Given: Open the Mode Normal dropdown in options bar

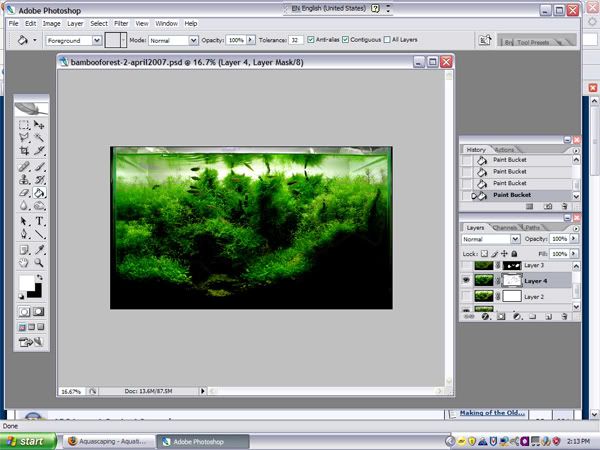Looking at the screenshot, I should [x=173, y=40].
